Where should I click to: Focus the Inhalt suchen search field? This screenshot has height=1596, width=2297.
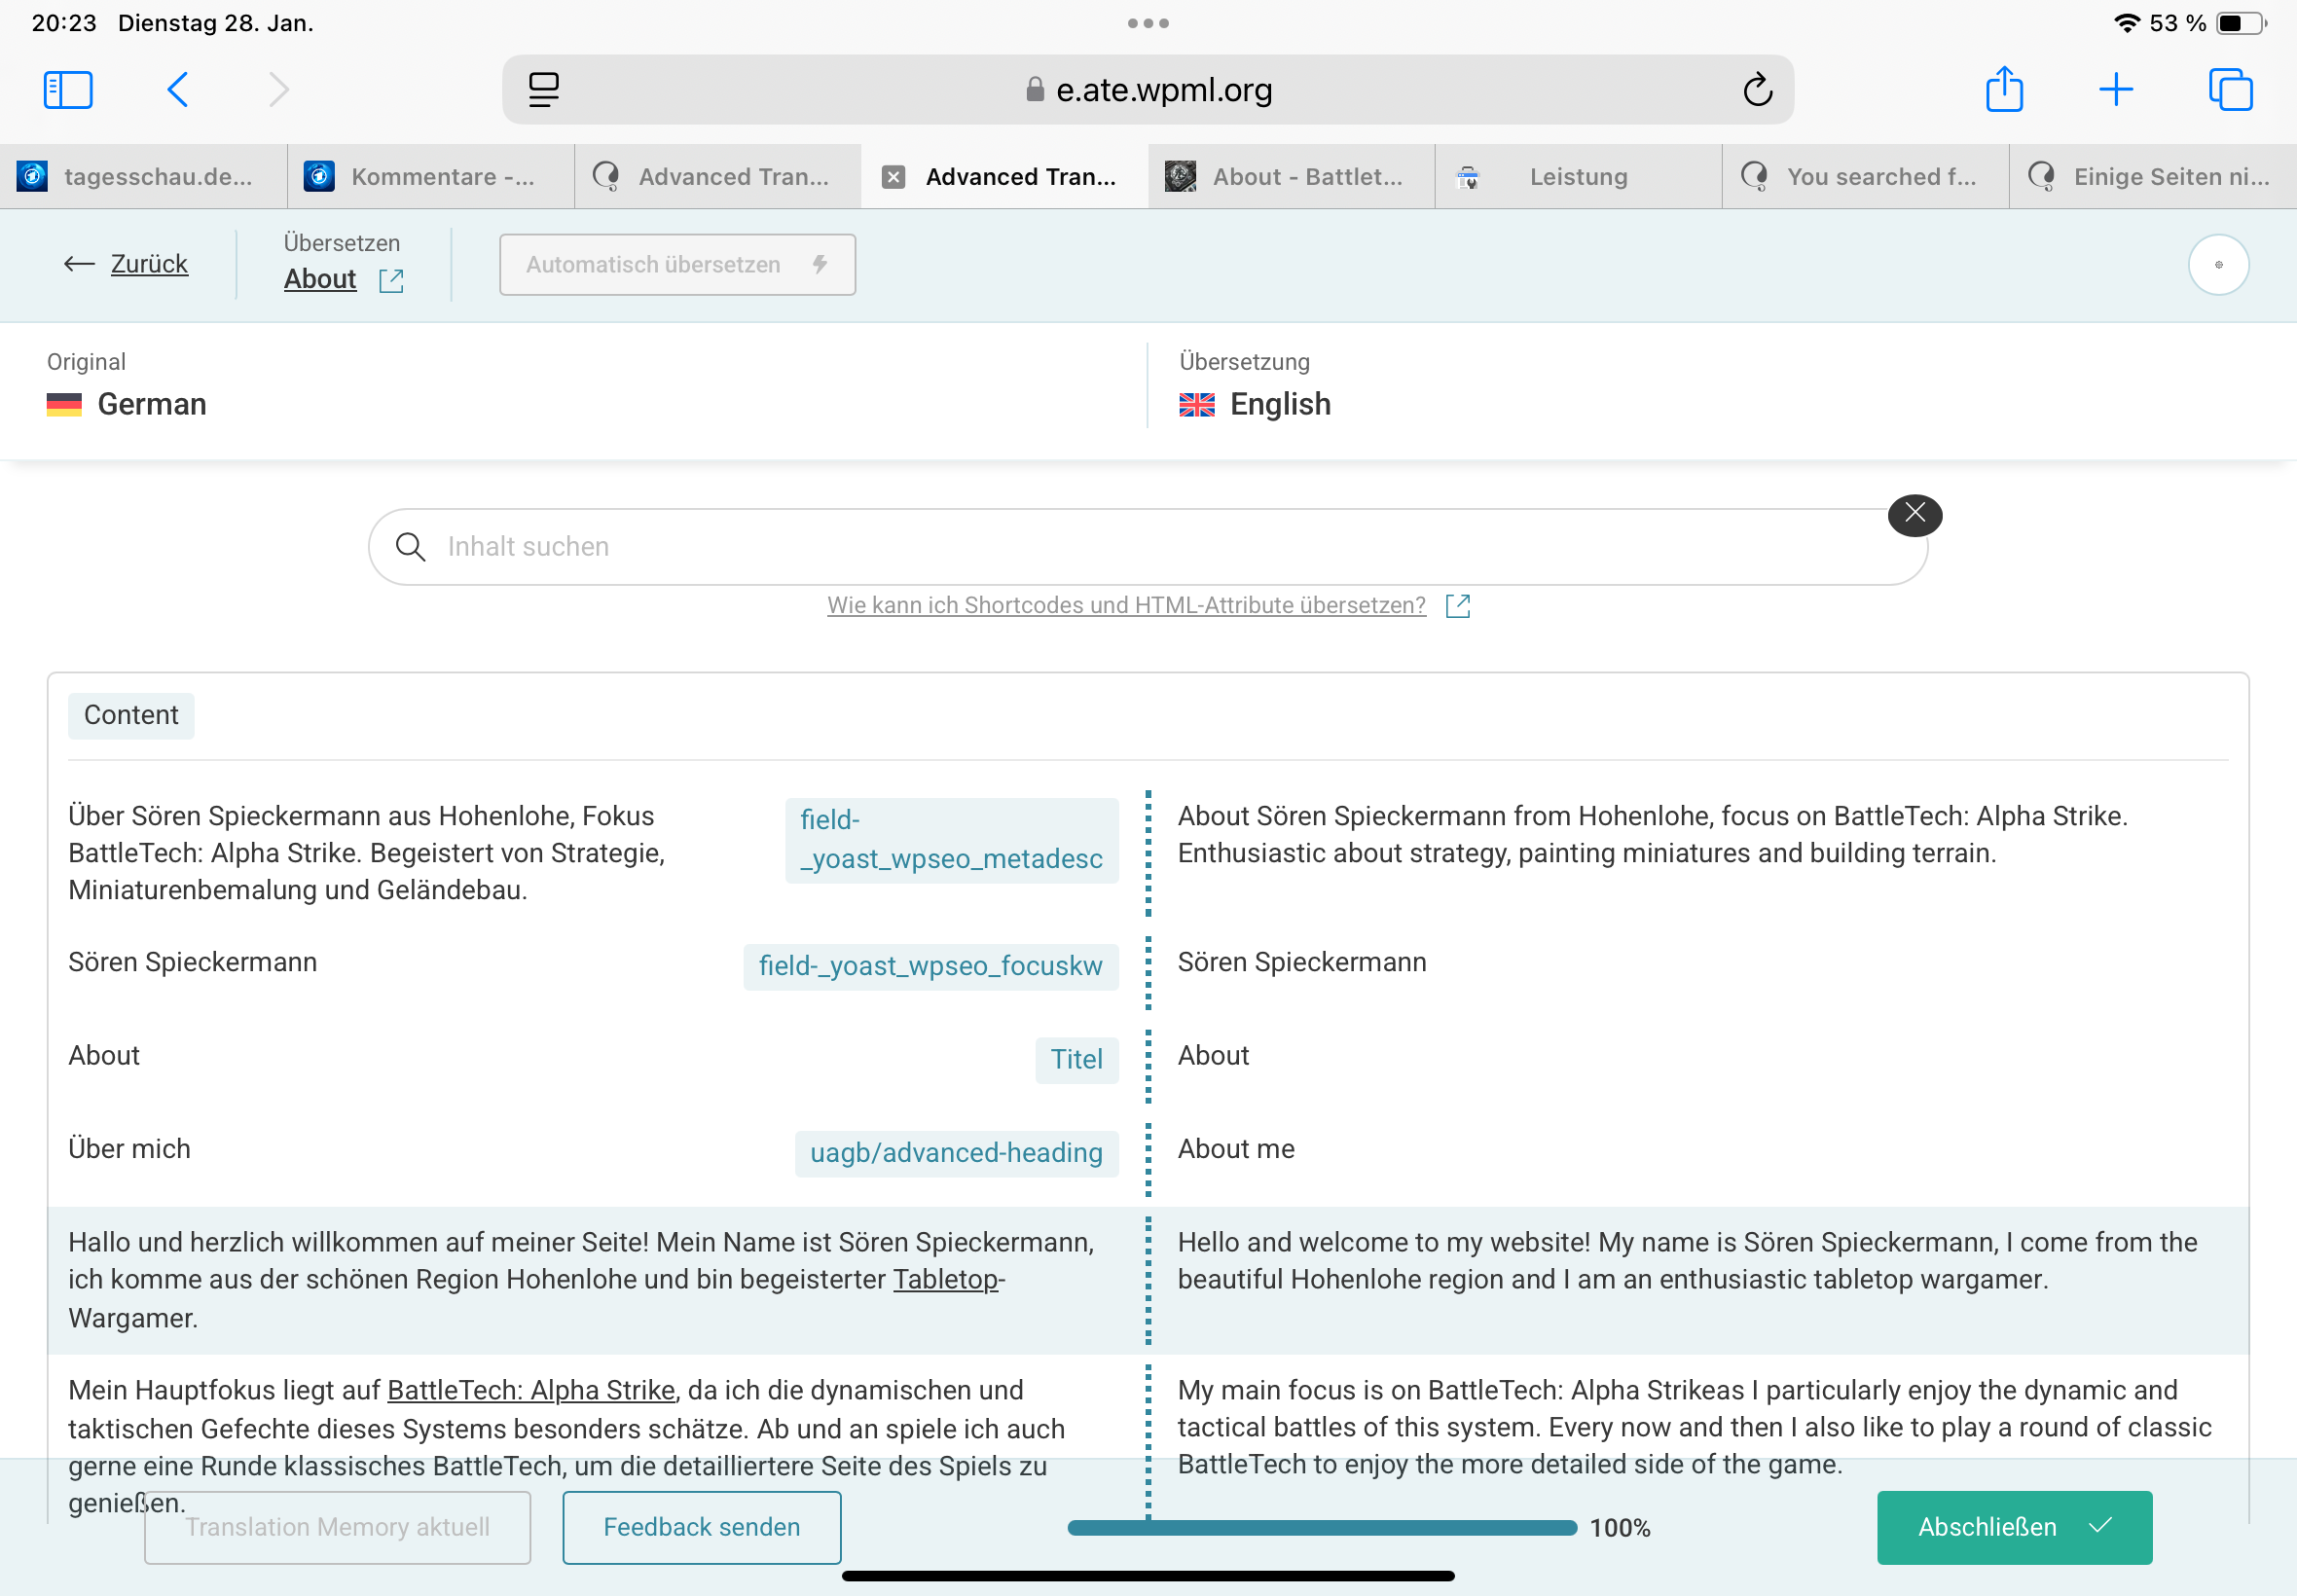coord(1146,547)
